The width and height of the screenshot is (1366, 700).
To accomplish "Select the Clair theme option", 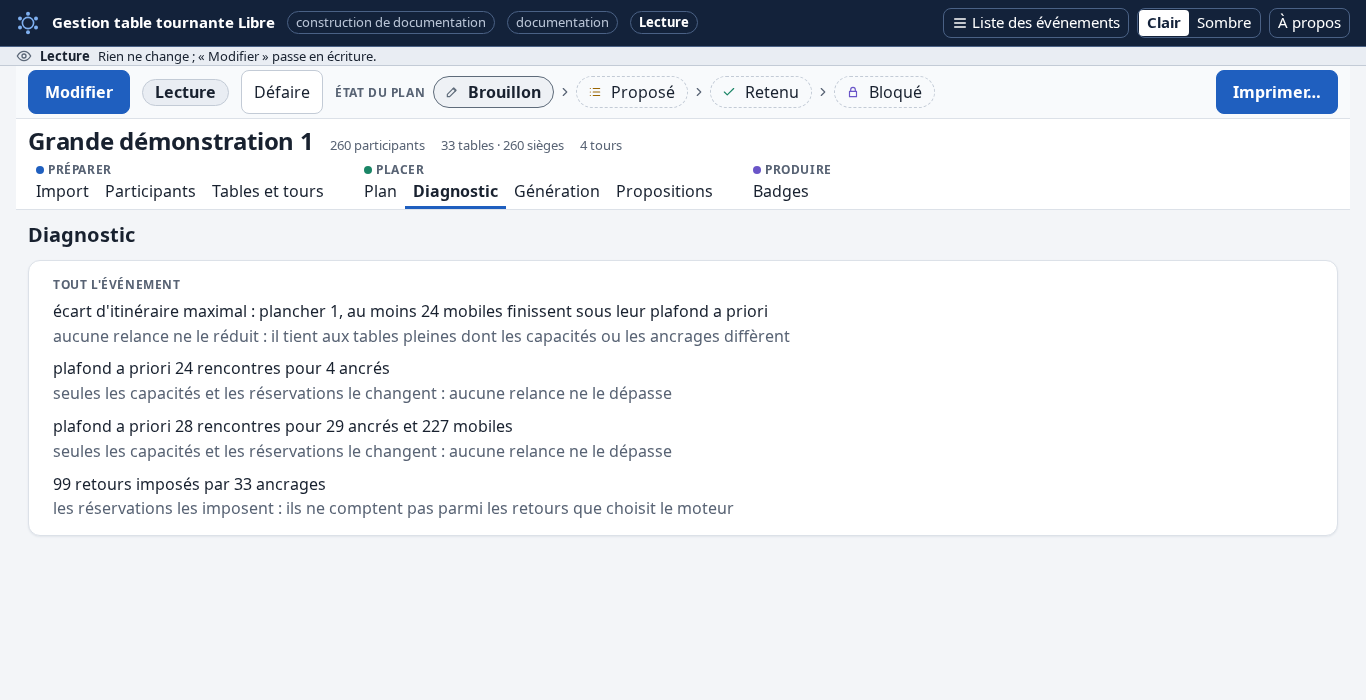I will tap(1164, 23).
